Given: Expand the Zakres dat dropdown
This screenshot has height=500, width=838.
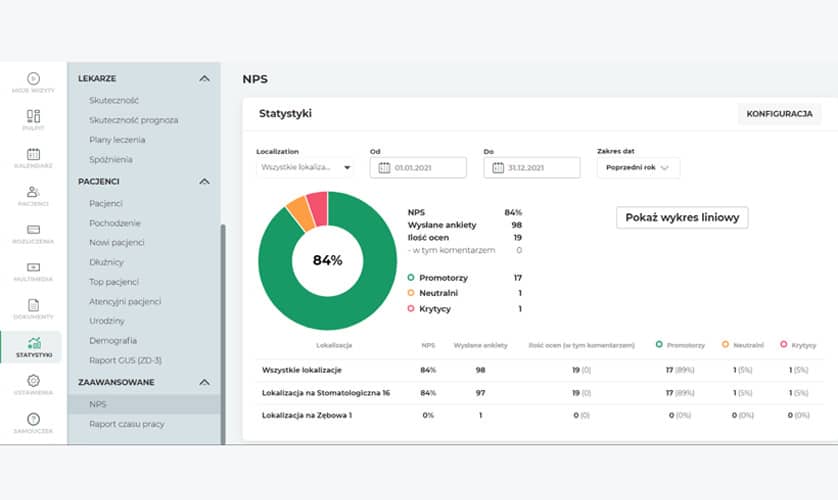Looking at the screenshot, I should click(x=638, y=168).
